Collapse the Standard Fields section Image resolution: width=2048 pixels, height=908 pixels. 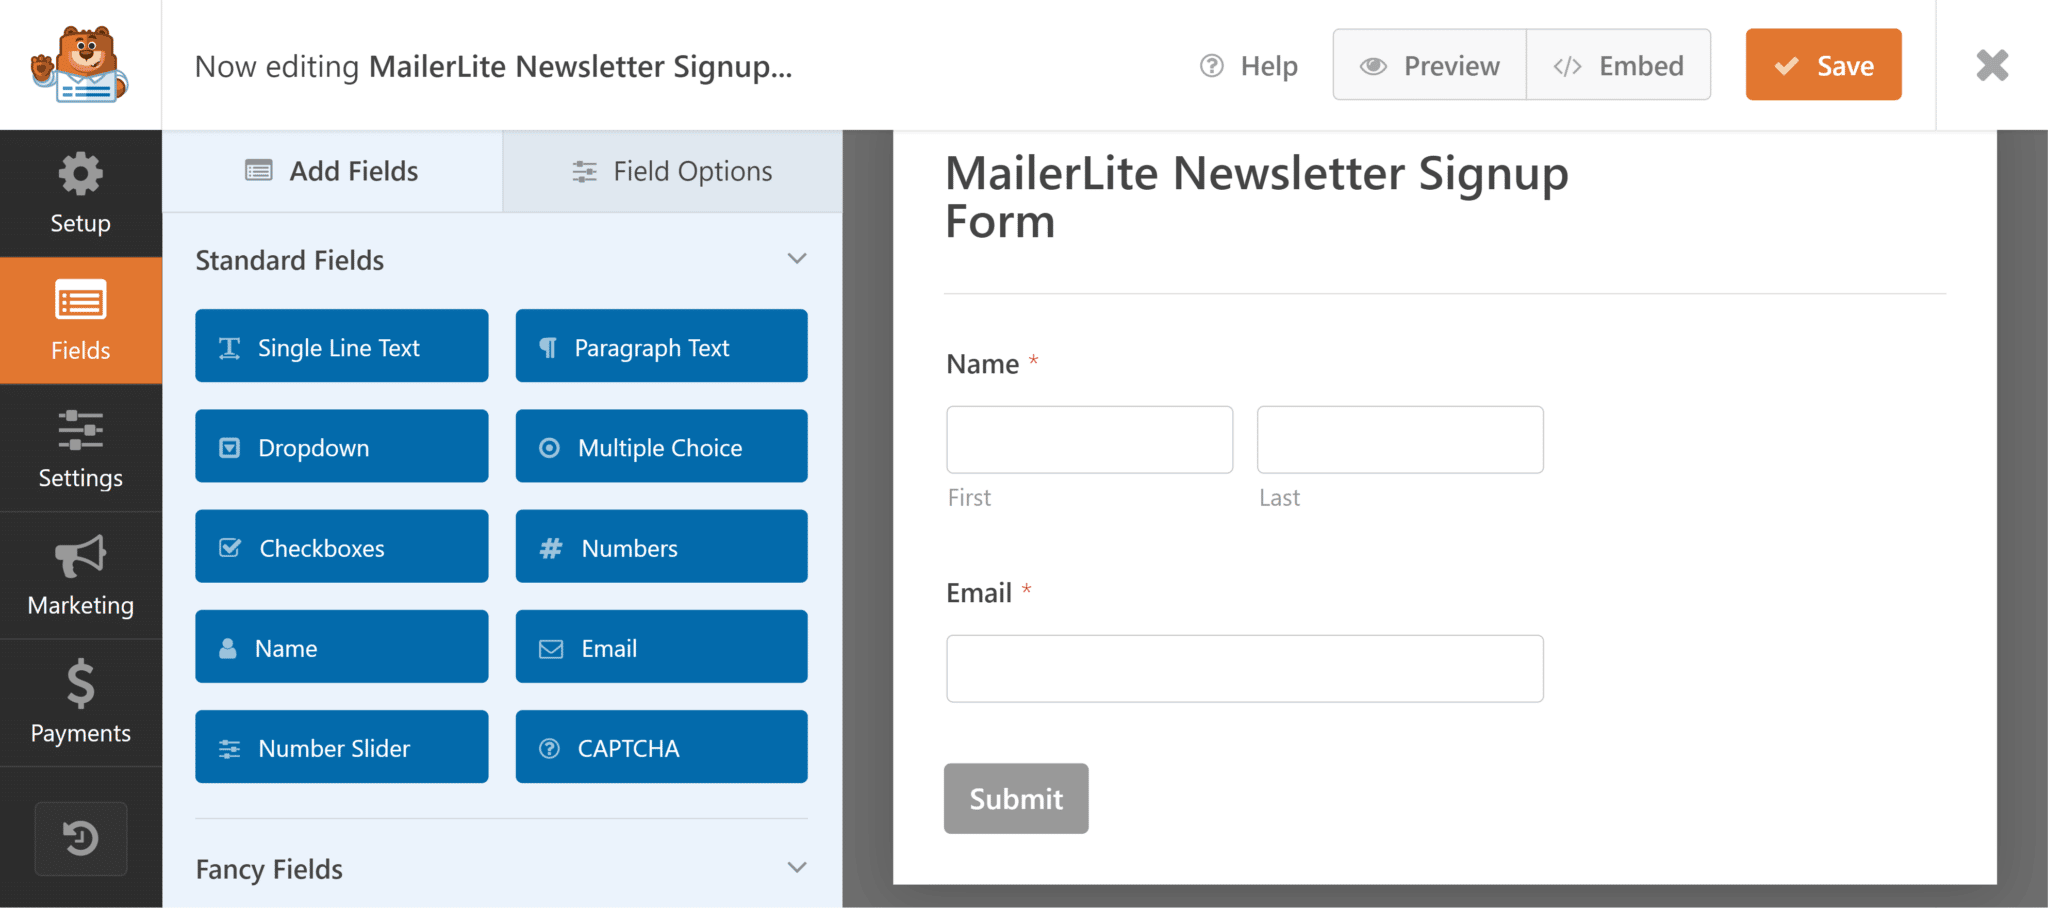click(797, 258)
